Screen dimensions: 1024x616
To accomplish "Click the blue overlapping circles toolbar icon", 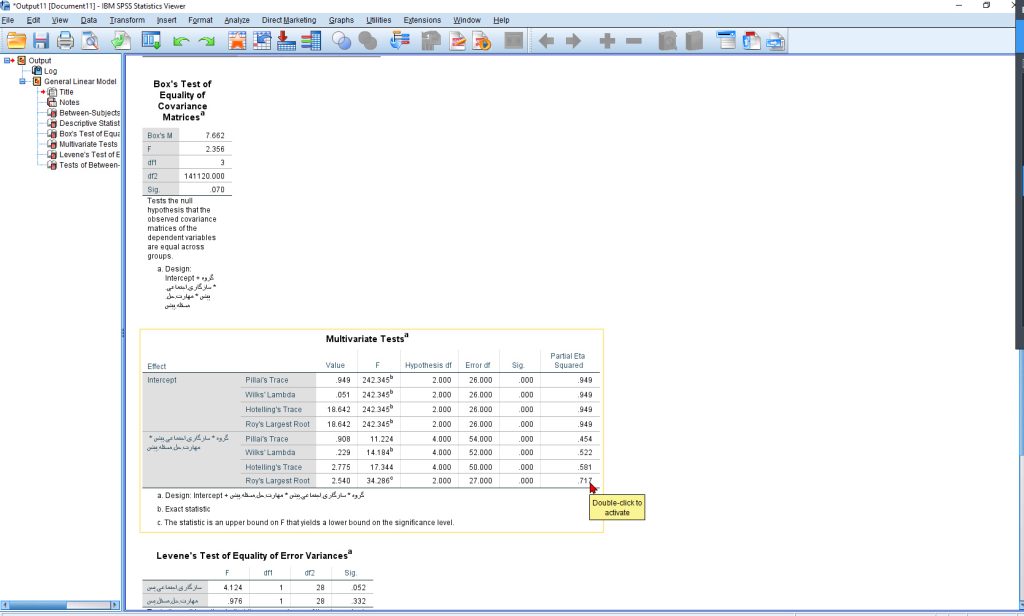I will tap(342, 41).
